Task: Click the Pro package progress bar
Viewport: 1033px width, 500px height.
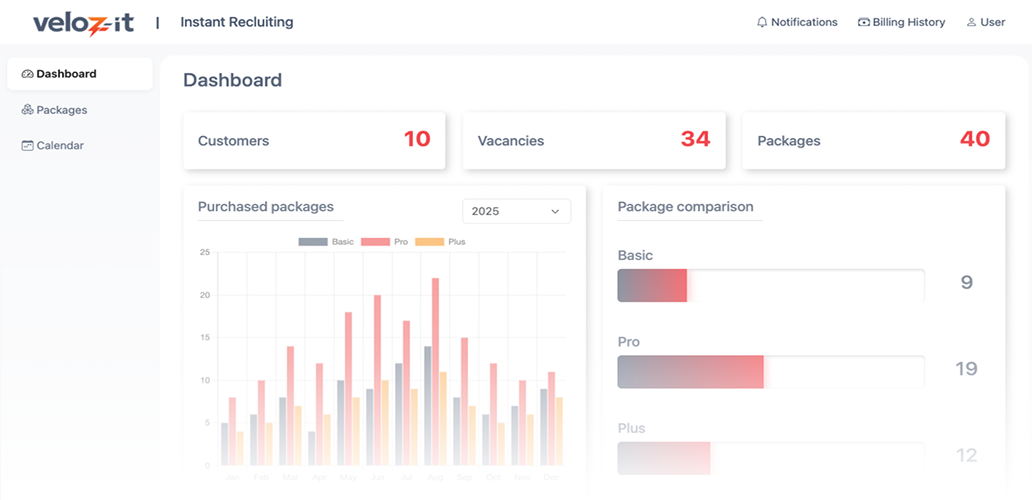Action: coord(770,371)
